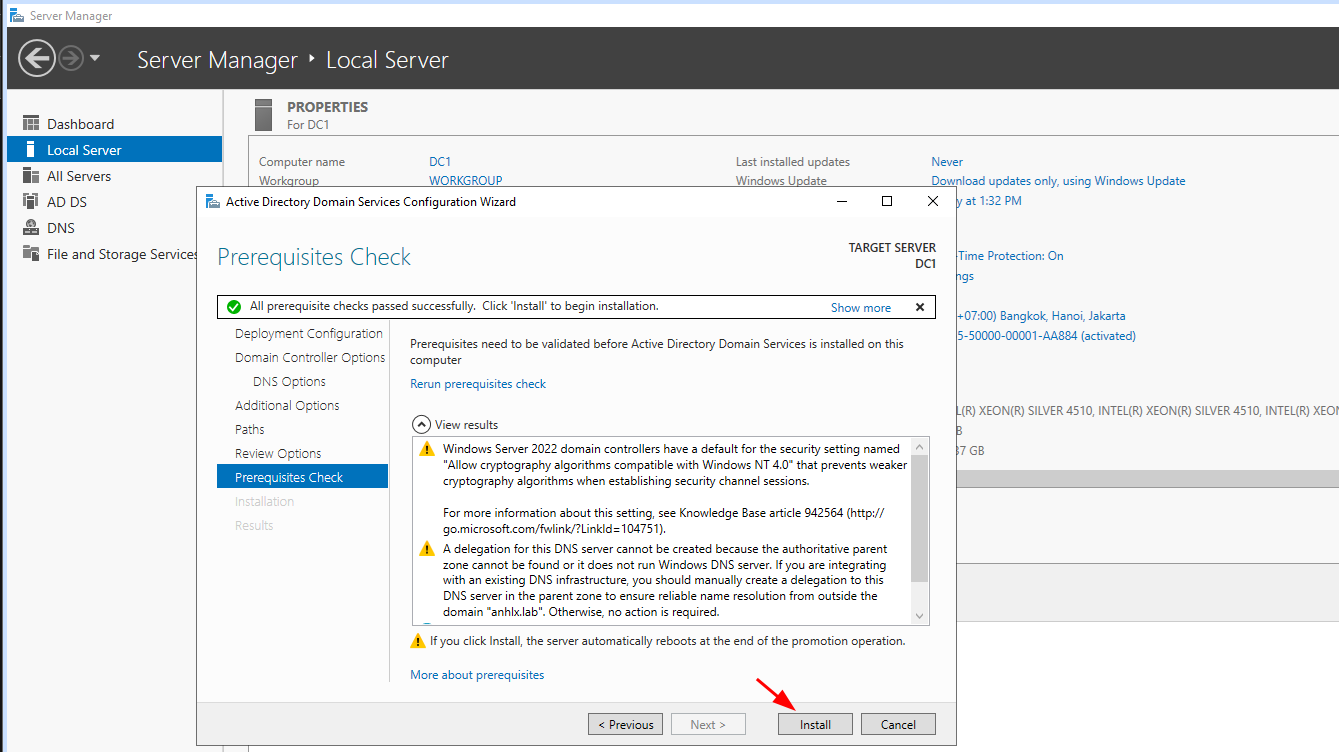Dismiss the prerequisite notification bar
The height and width of the screenshot is (752, 1339).
click(x=919, y=307)
